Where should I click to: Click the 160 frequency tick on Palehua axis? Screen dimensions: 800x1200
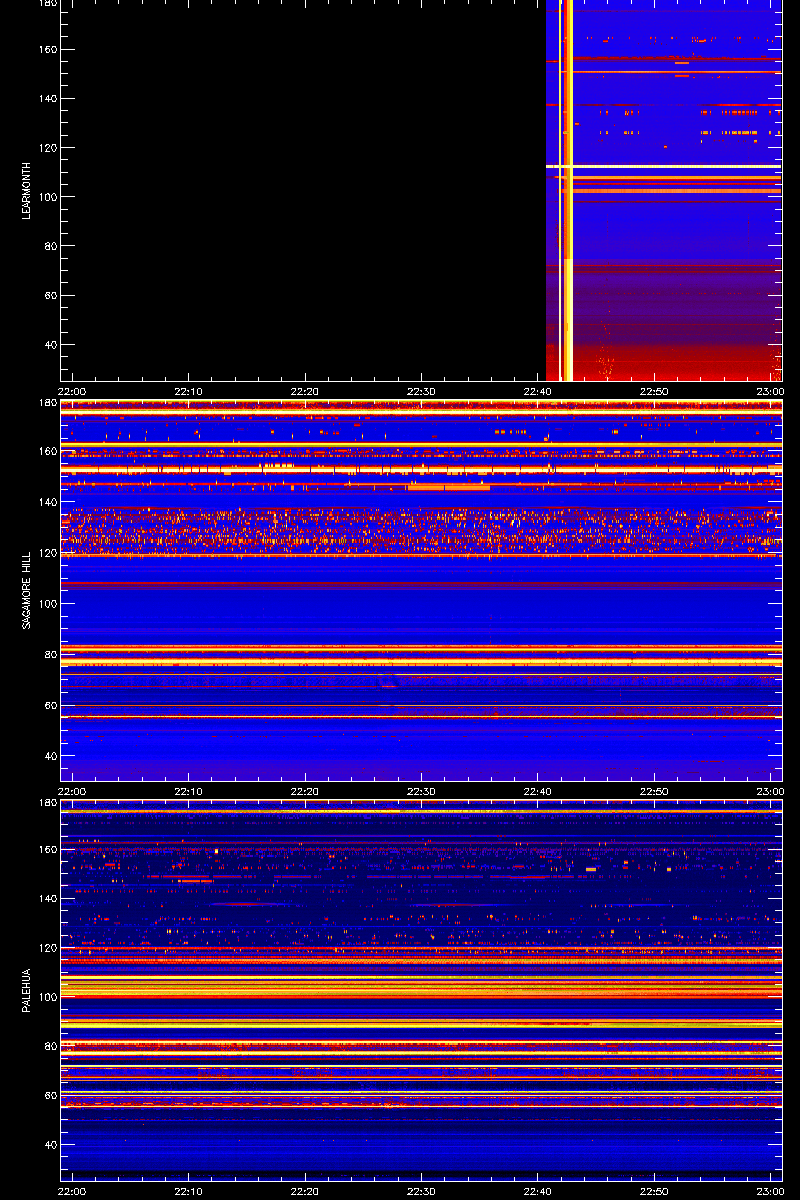pyautogui.click(x=48, y=849)
